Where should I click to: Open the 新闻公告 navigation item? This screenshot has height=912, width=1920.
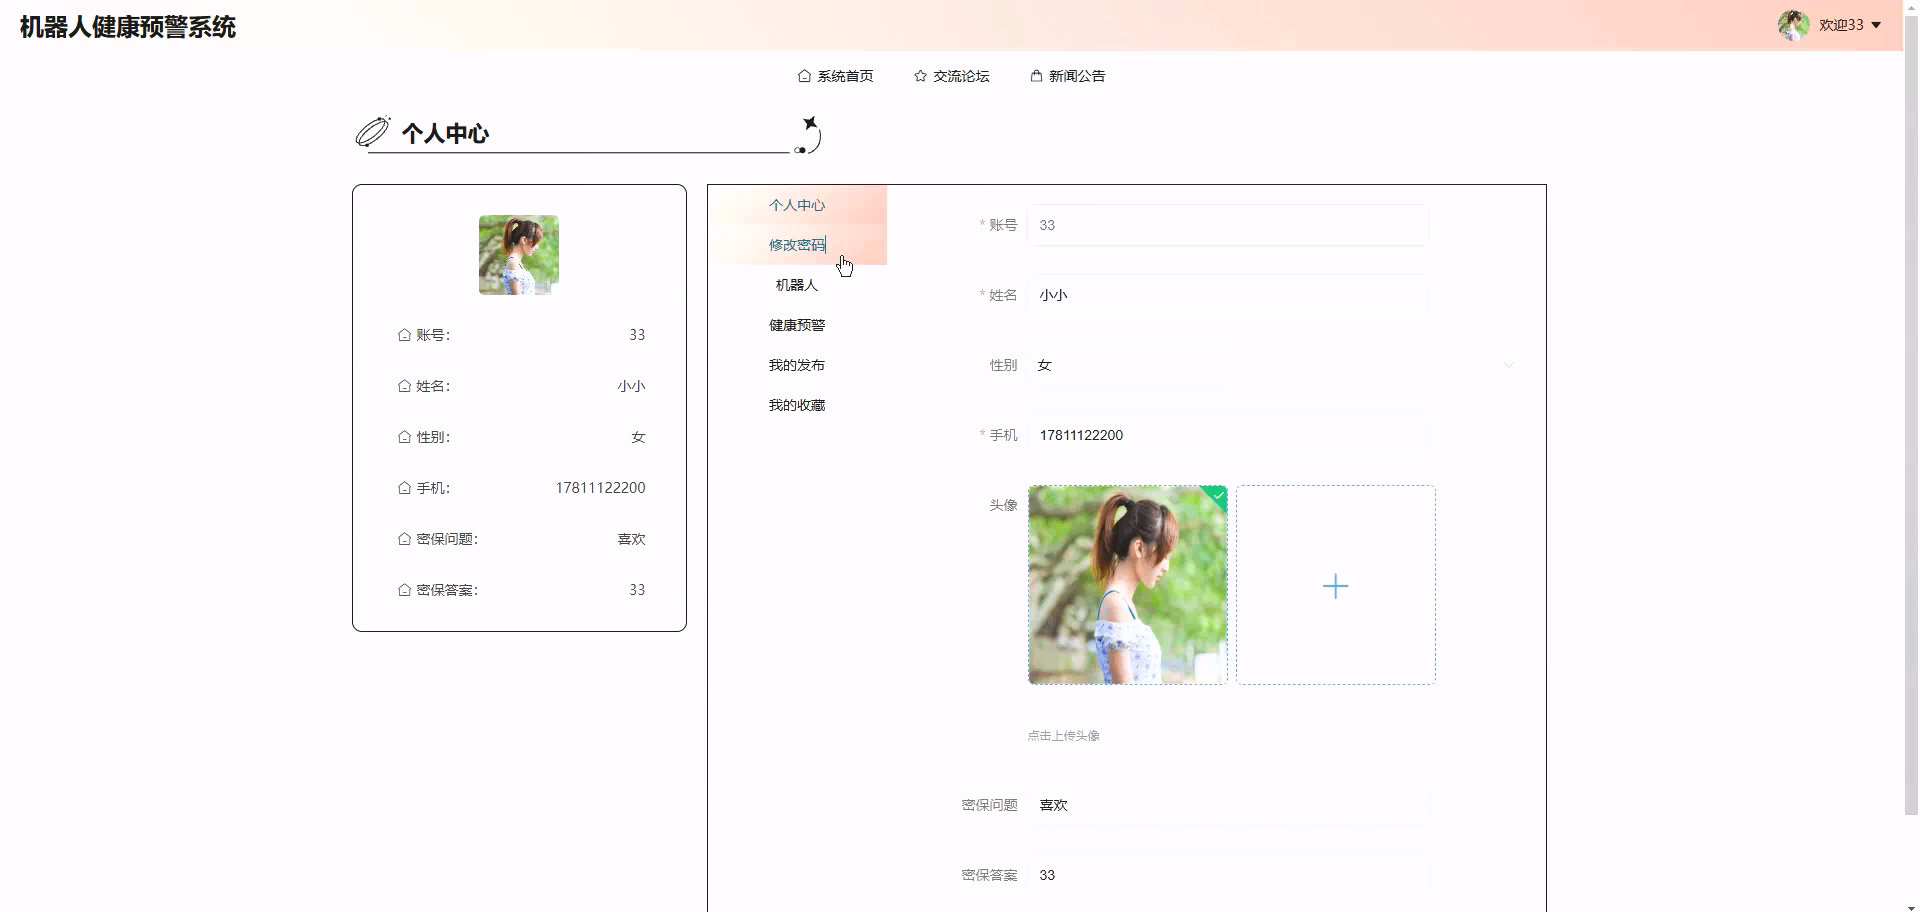[1067, 76]
